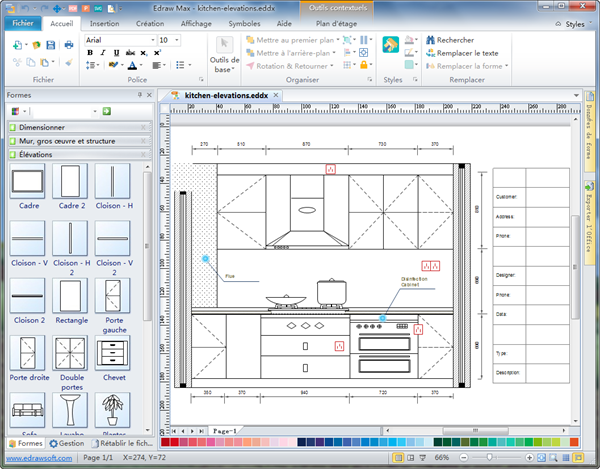Select the Cloison - H shape

click(112, 182)
